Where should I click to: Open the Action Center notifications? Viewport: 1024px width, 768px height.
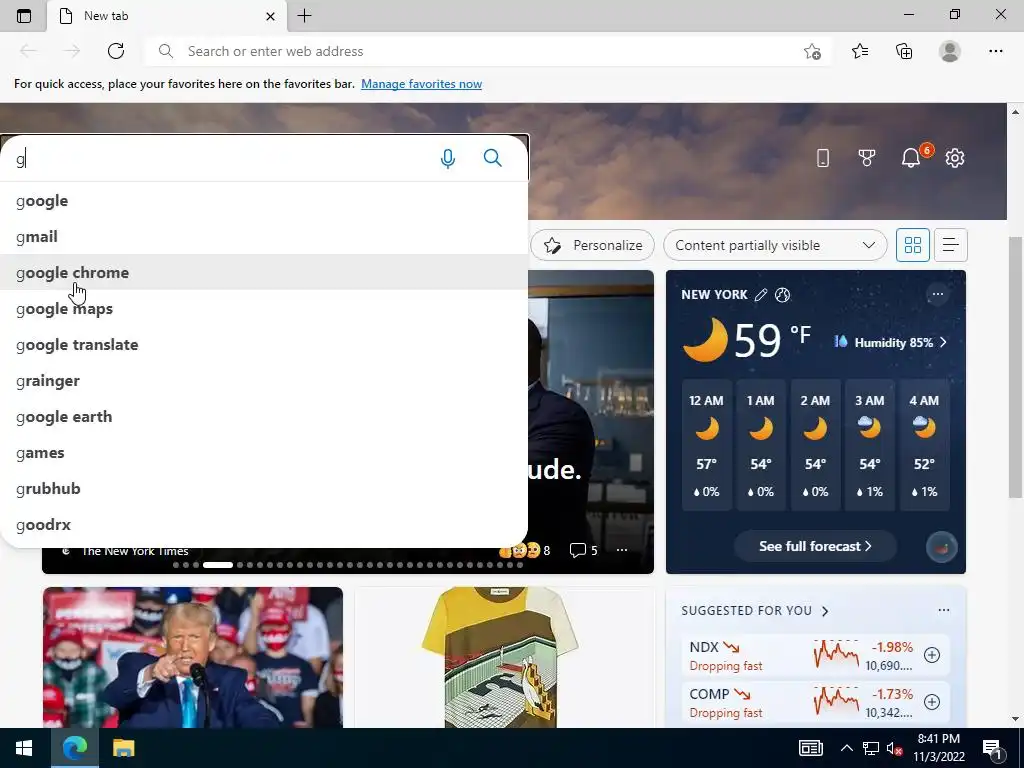992,748
